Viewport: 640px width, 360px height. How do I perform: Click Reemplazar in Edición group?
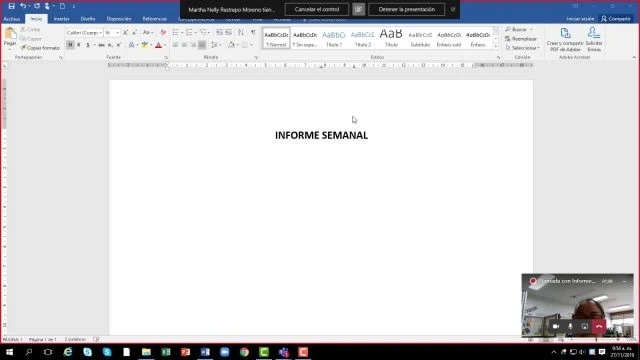(x=521, y=39)
